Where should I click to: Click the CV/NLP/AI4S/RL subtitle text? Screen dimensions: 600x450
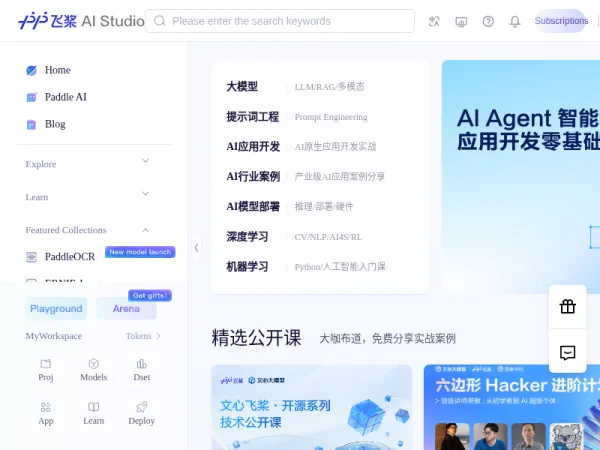[x=328, y=237]
